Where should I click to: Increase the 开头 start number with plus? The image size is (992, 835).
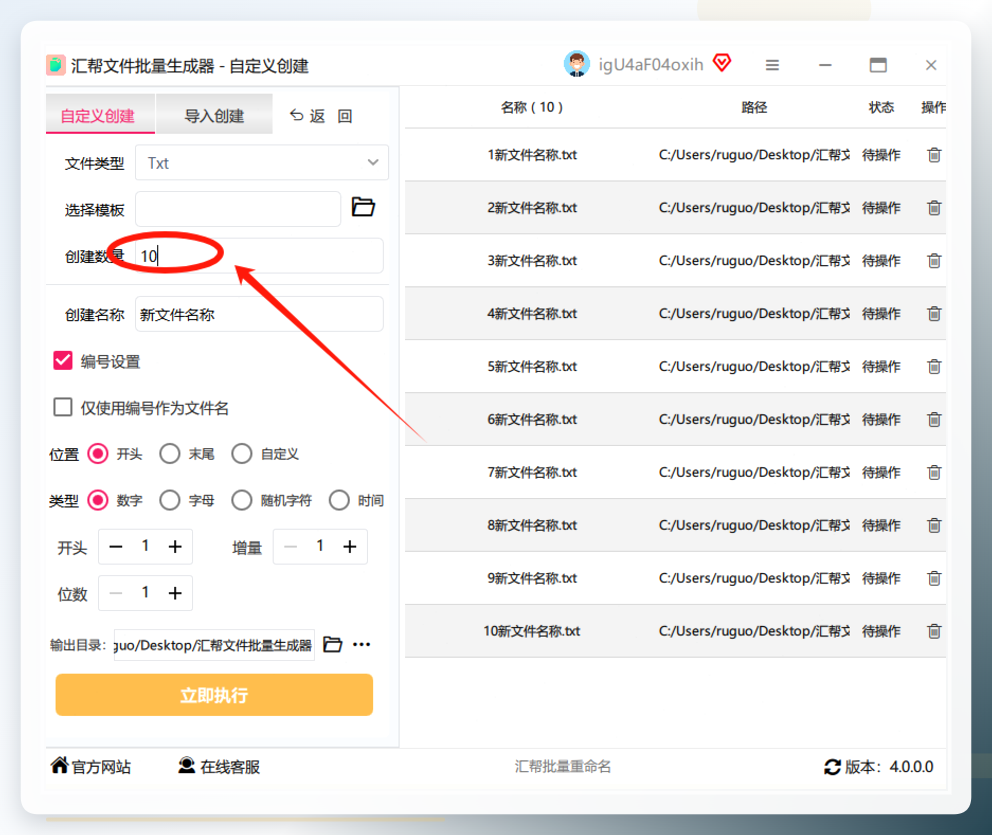tap(175, 547)
